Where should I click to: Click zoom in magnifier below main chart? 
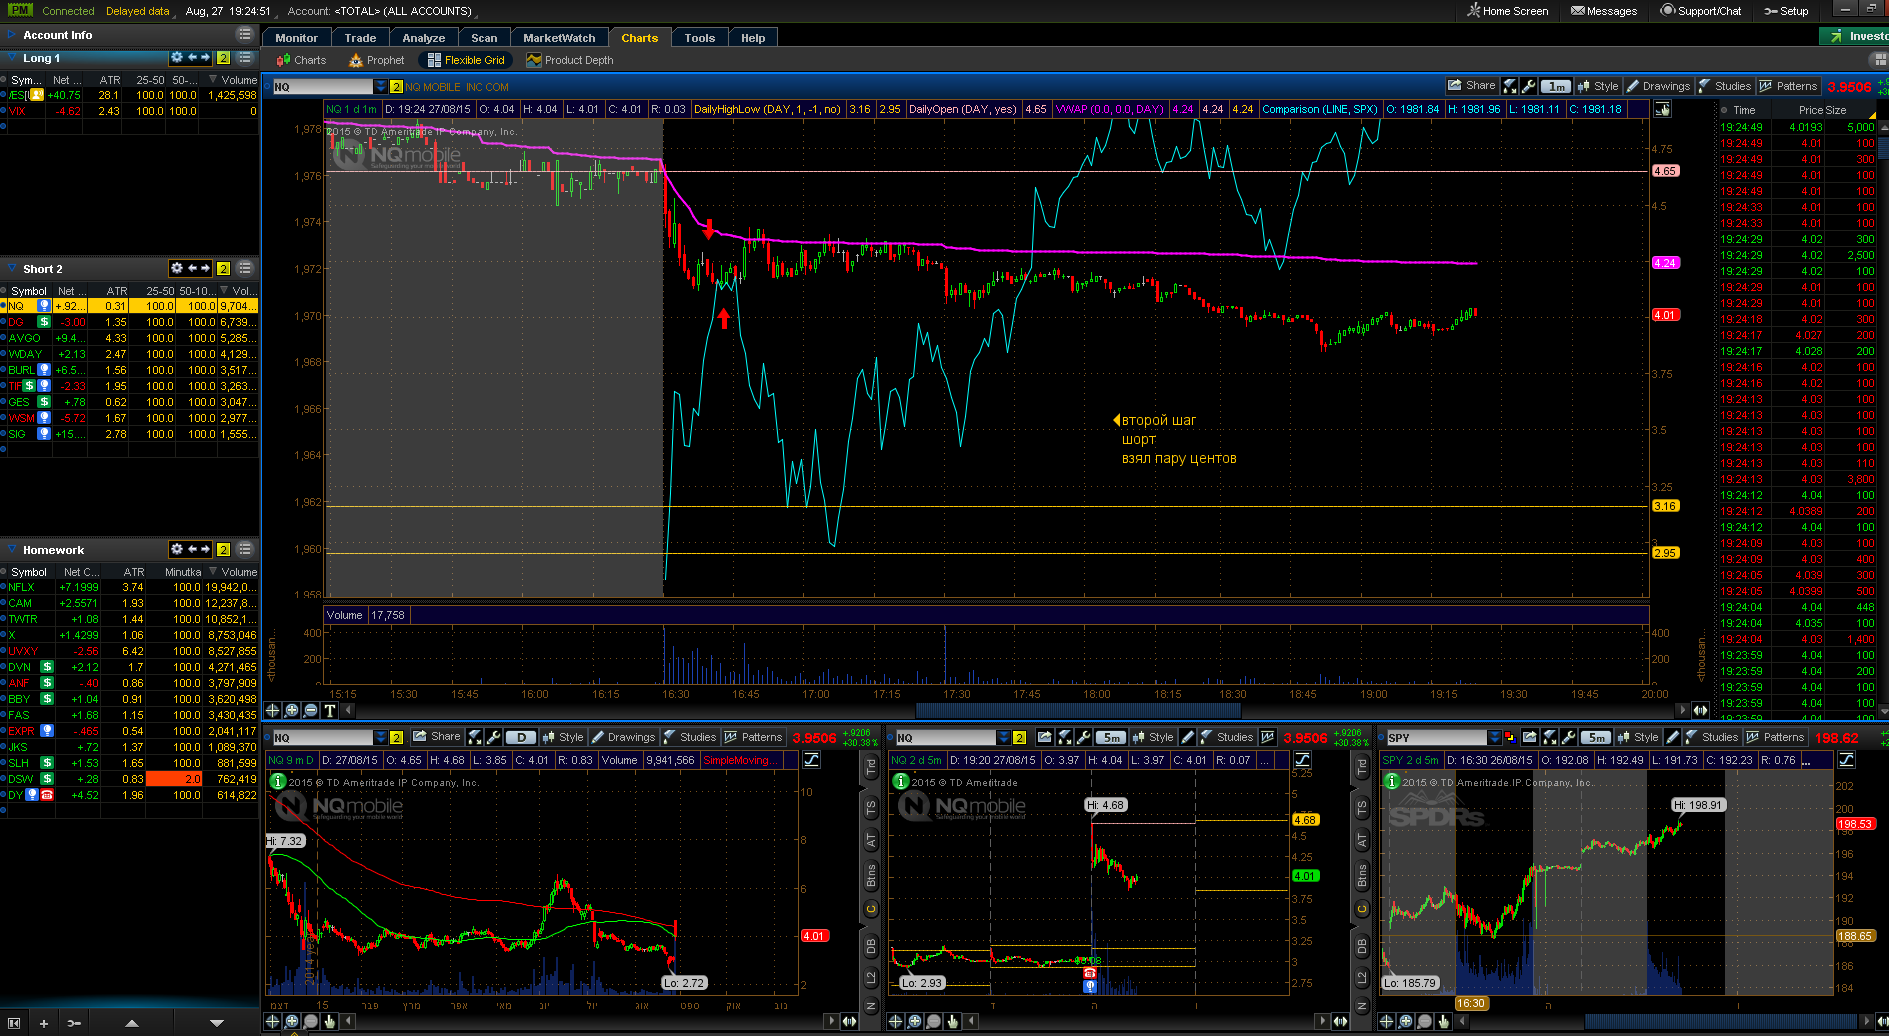click(291, 710)
